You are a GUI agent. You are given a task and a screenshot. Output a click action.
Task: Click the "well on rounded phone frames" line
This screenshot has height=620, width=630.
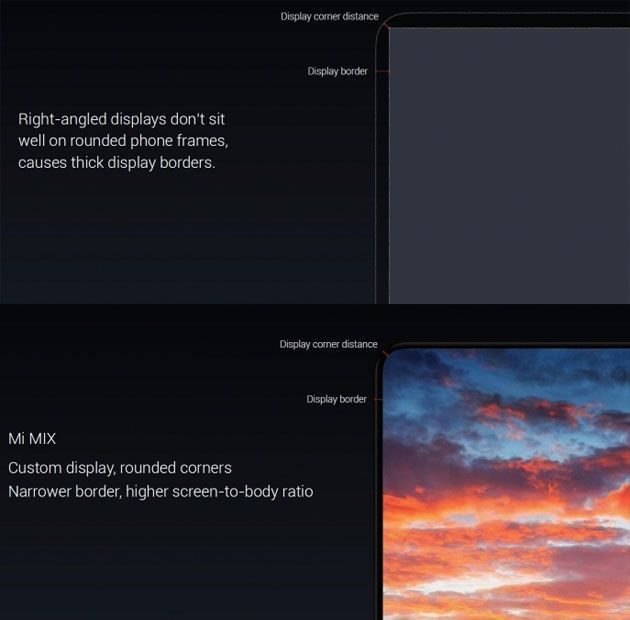(122, 140)
